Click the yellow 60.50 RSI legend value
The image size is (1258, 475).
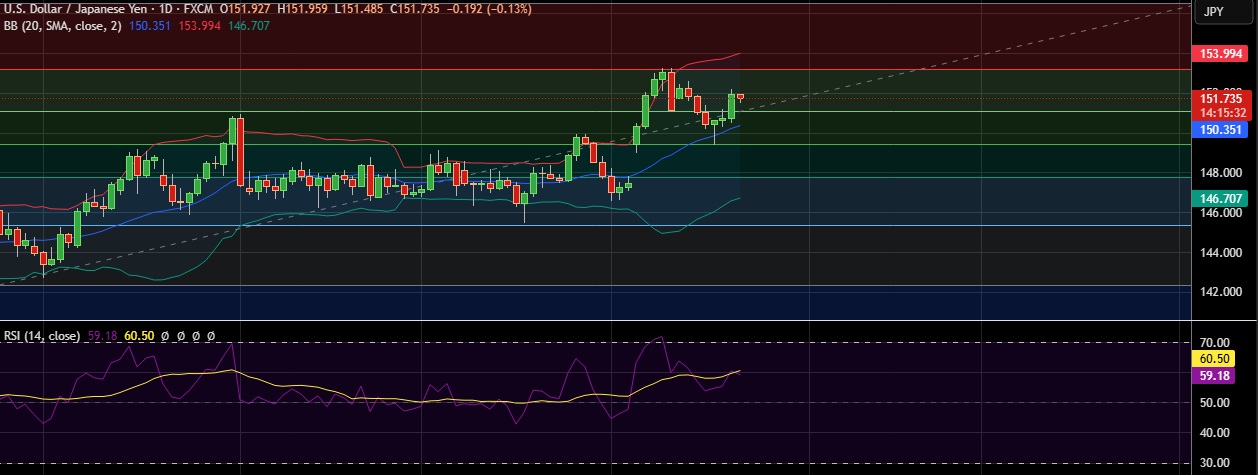(x=139, y=337)
